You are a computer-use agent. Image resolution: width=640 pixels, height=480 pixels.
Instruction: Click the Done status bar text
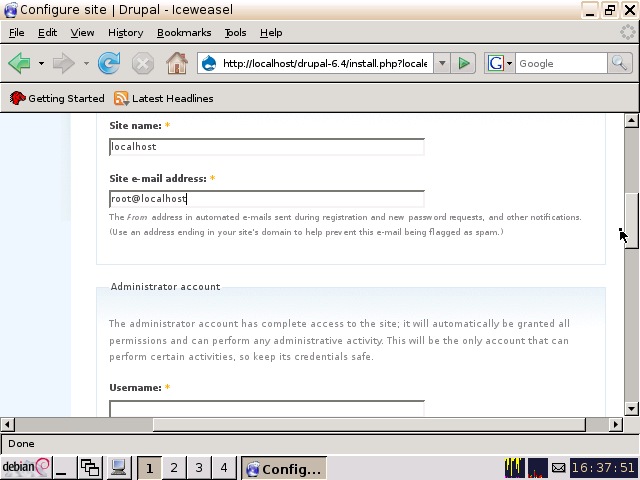[21, 444]
